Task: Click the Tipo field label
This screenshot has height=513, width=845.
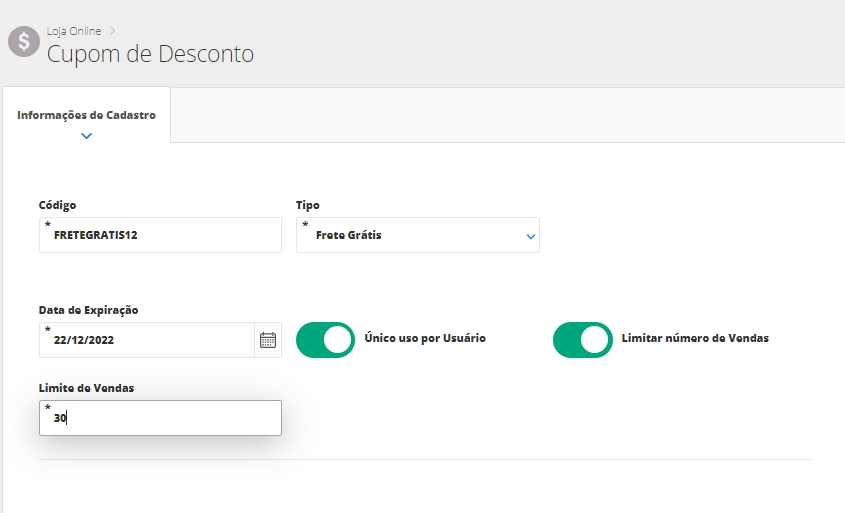Action: tap(307, 205)
